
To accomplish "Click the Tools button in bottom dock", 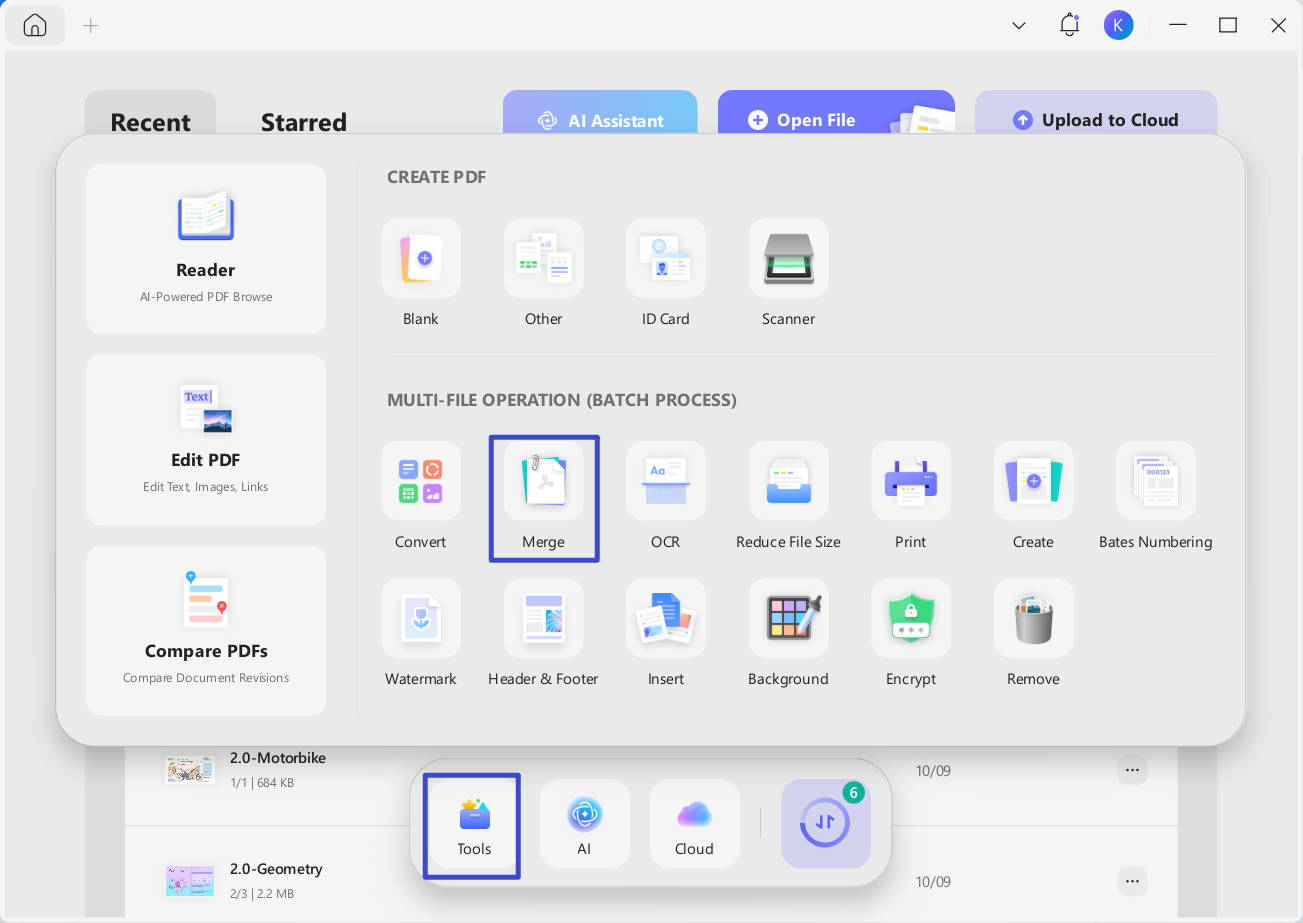I will pos(474,824).
